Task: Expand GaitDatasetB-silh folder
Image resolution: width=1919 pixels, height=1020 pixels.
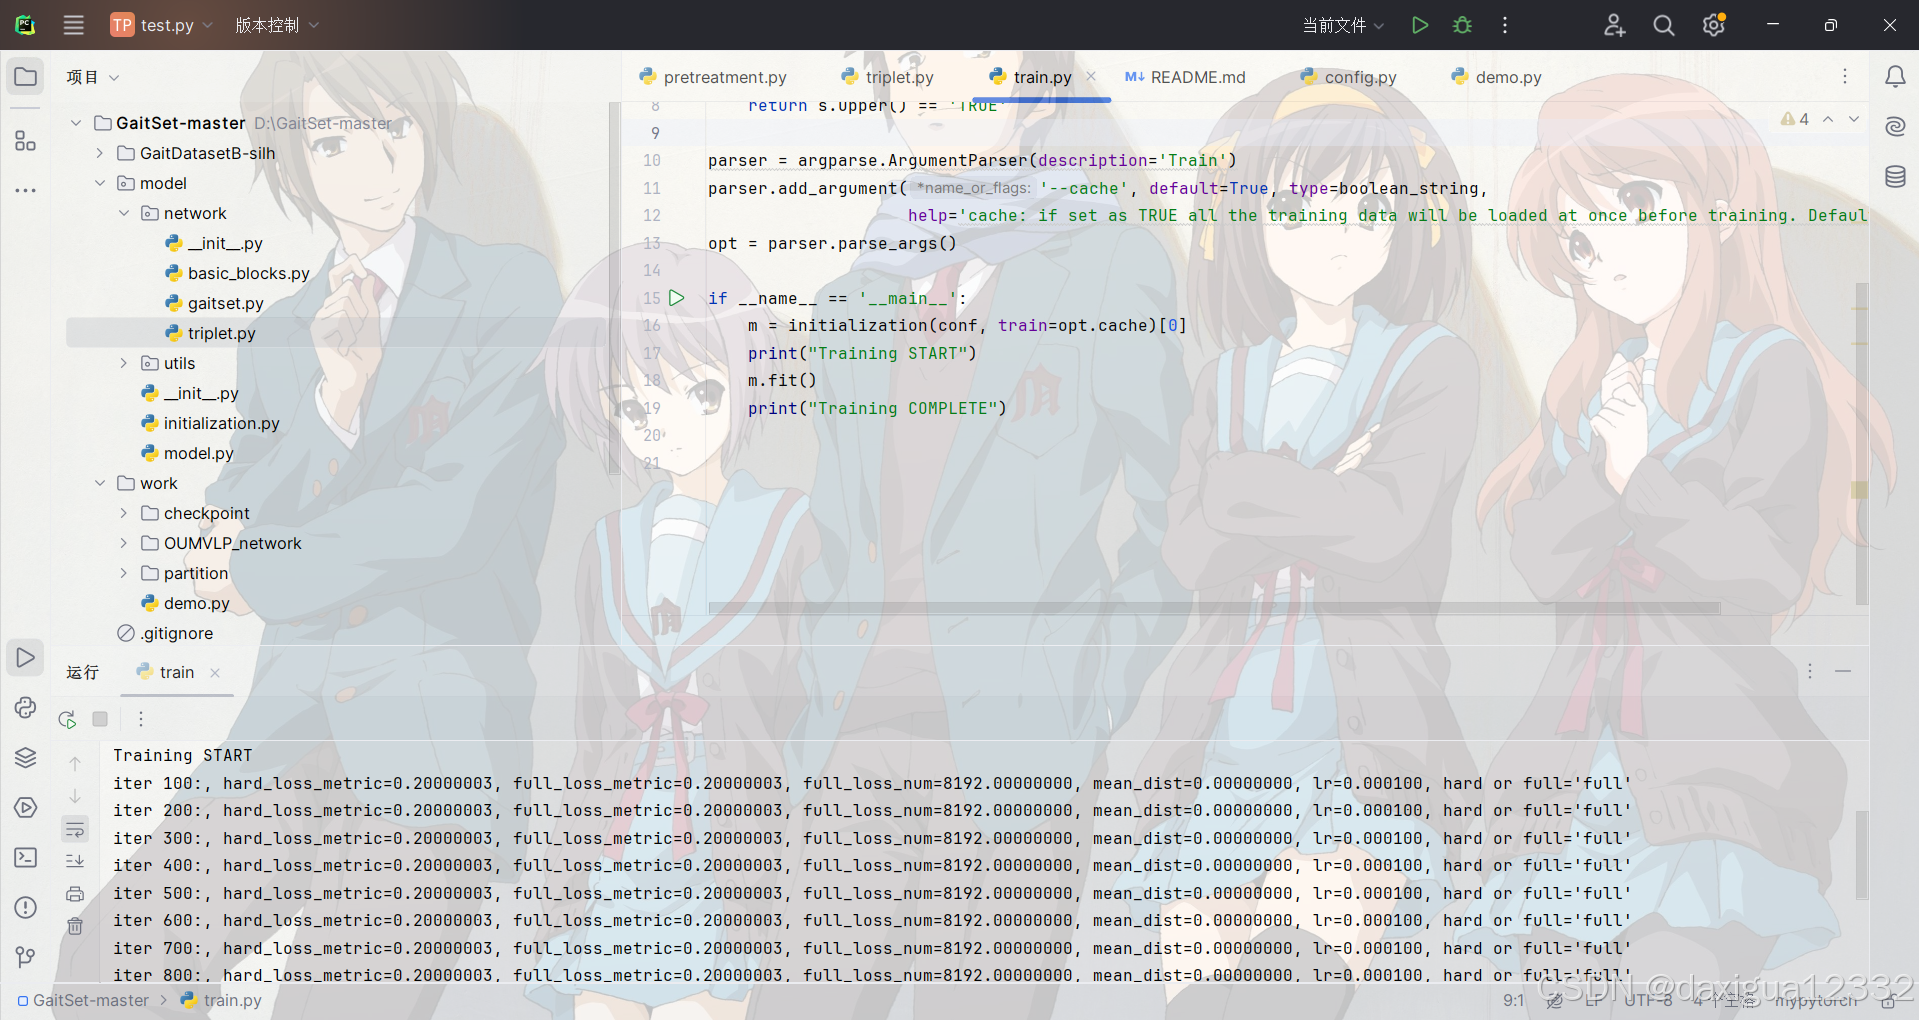Action: point(100,153)
